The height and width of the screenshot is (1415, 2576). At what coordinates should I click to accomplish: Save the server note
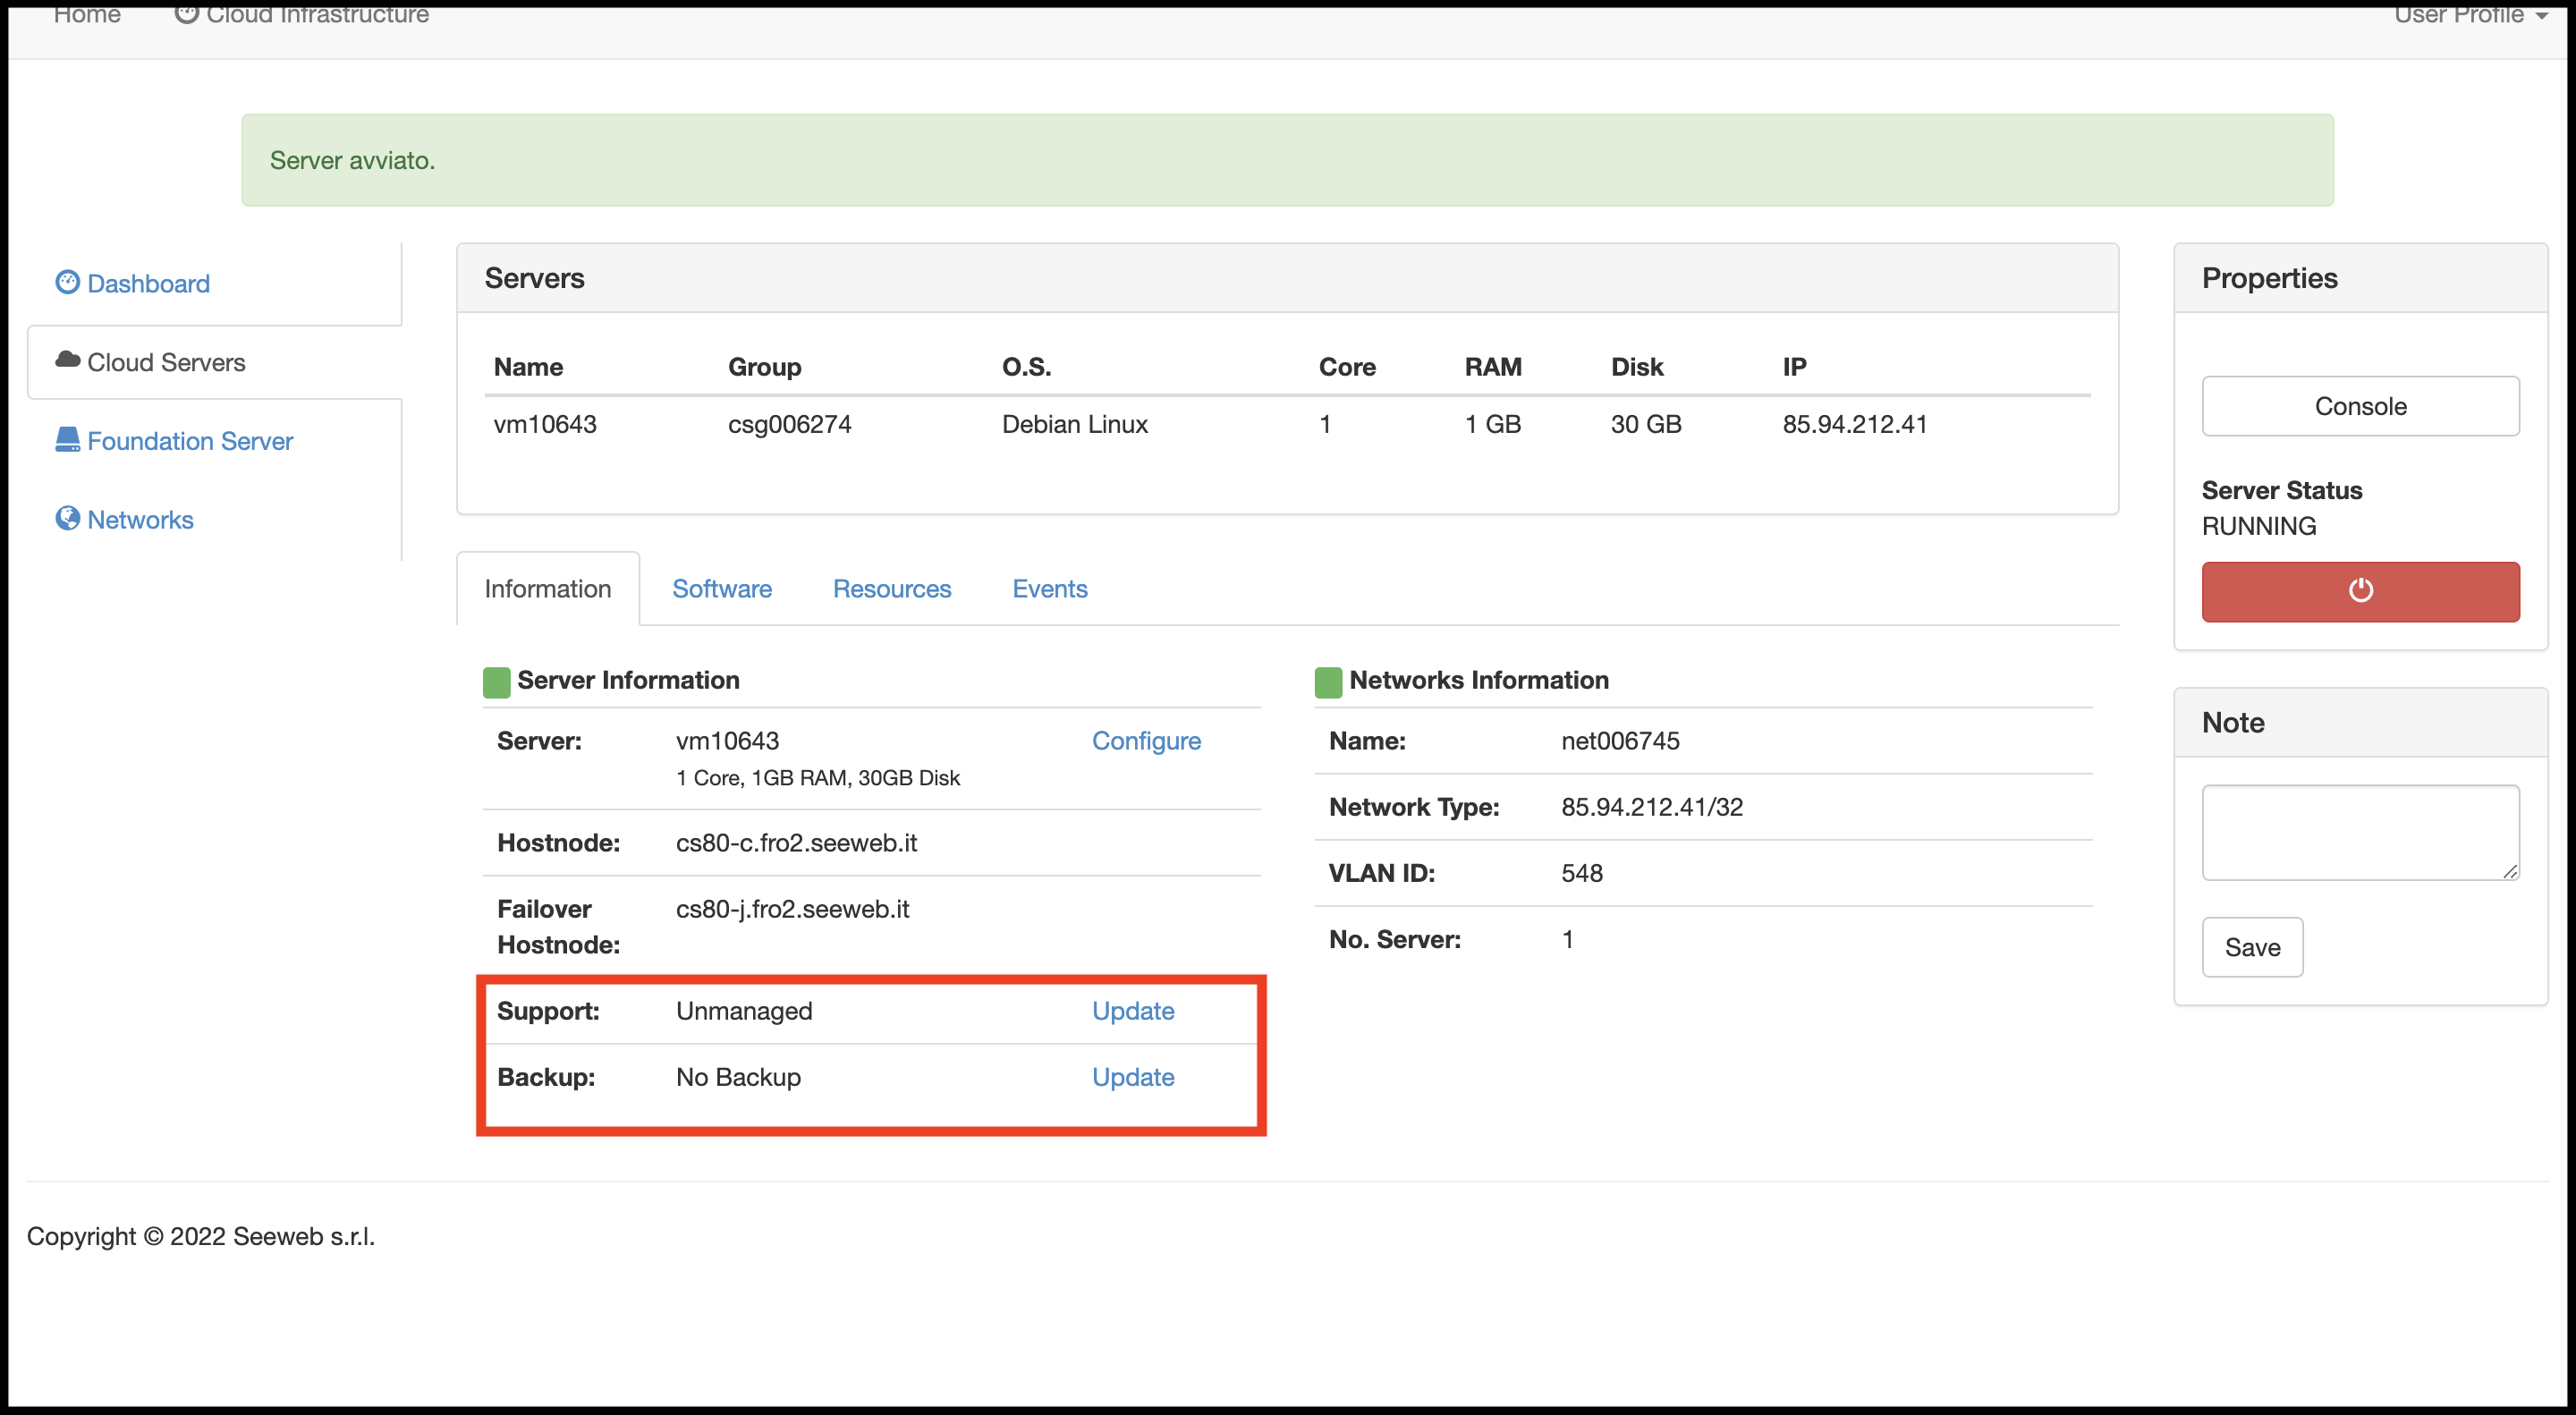coord(2252,947)
